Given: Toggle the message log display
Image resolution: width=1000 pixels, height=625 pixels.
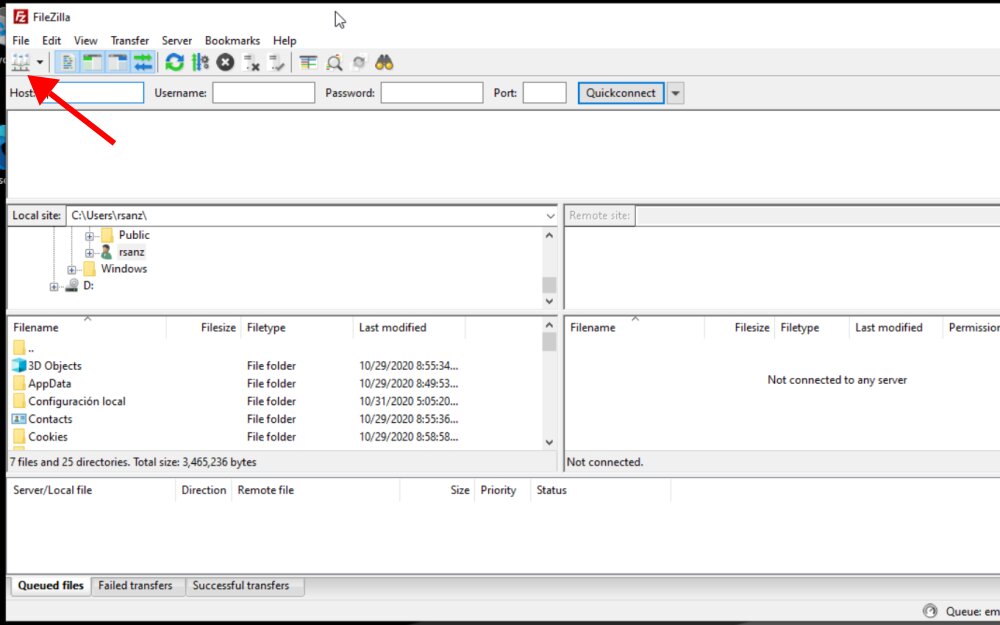Looking at the screenshot, I should pos(67,62).
